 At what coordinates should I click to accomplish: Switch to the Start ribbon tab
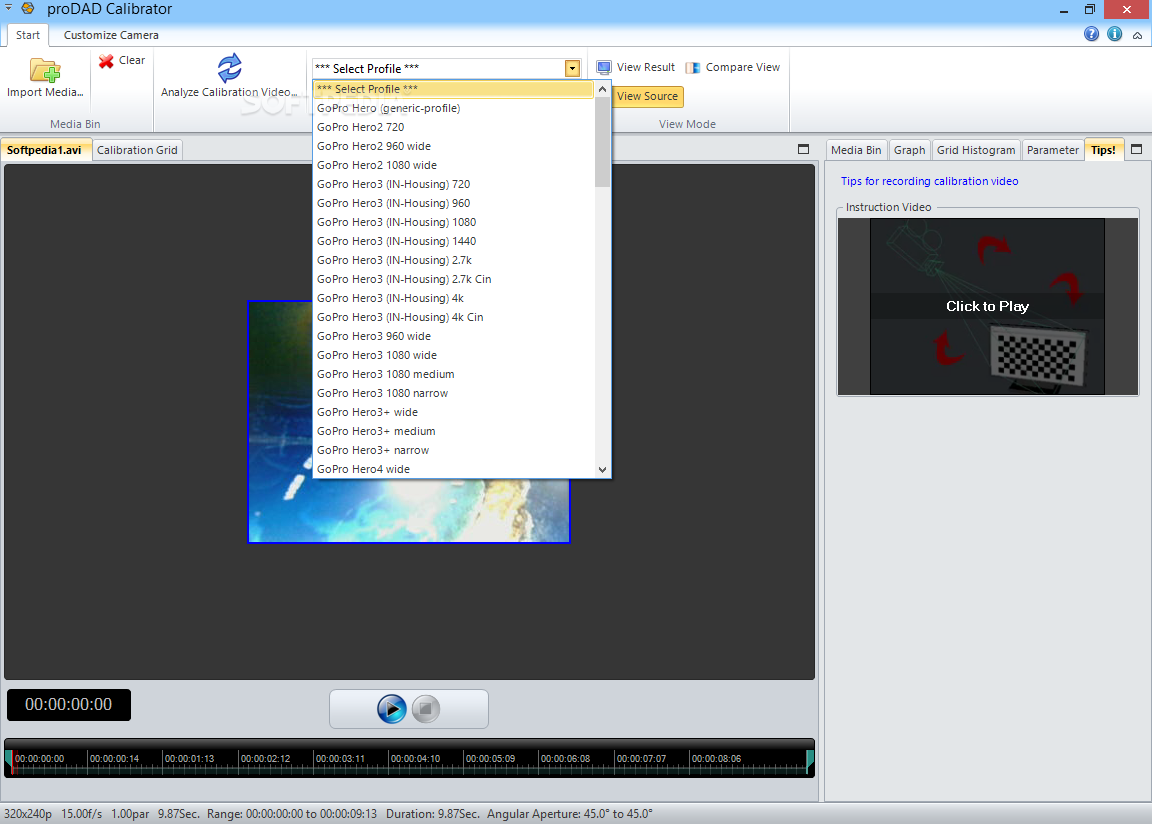[28, 35]
